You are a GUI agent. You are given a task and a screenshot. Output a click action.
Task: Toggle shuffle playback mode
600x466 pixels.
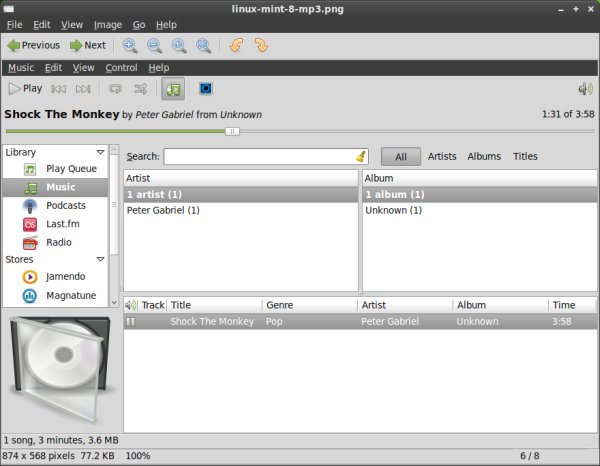(141, 89)
